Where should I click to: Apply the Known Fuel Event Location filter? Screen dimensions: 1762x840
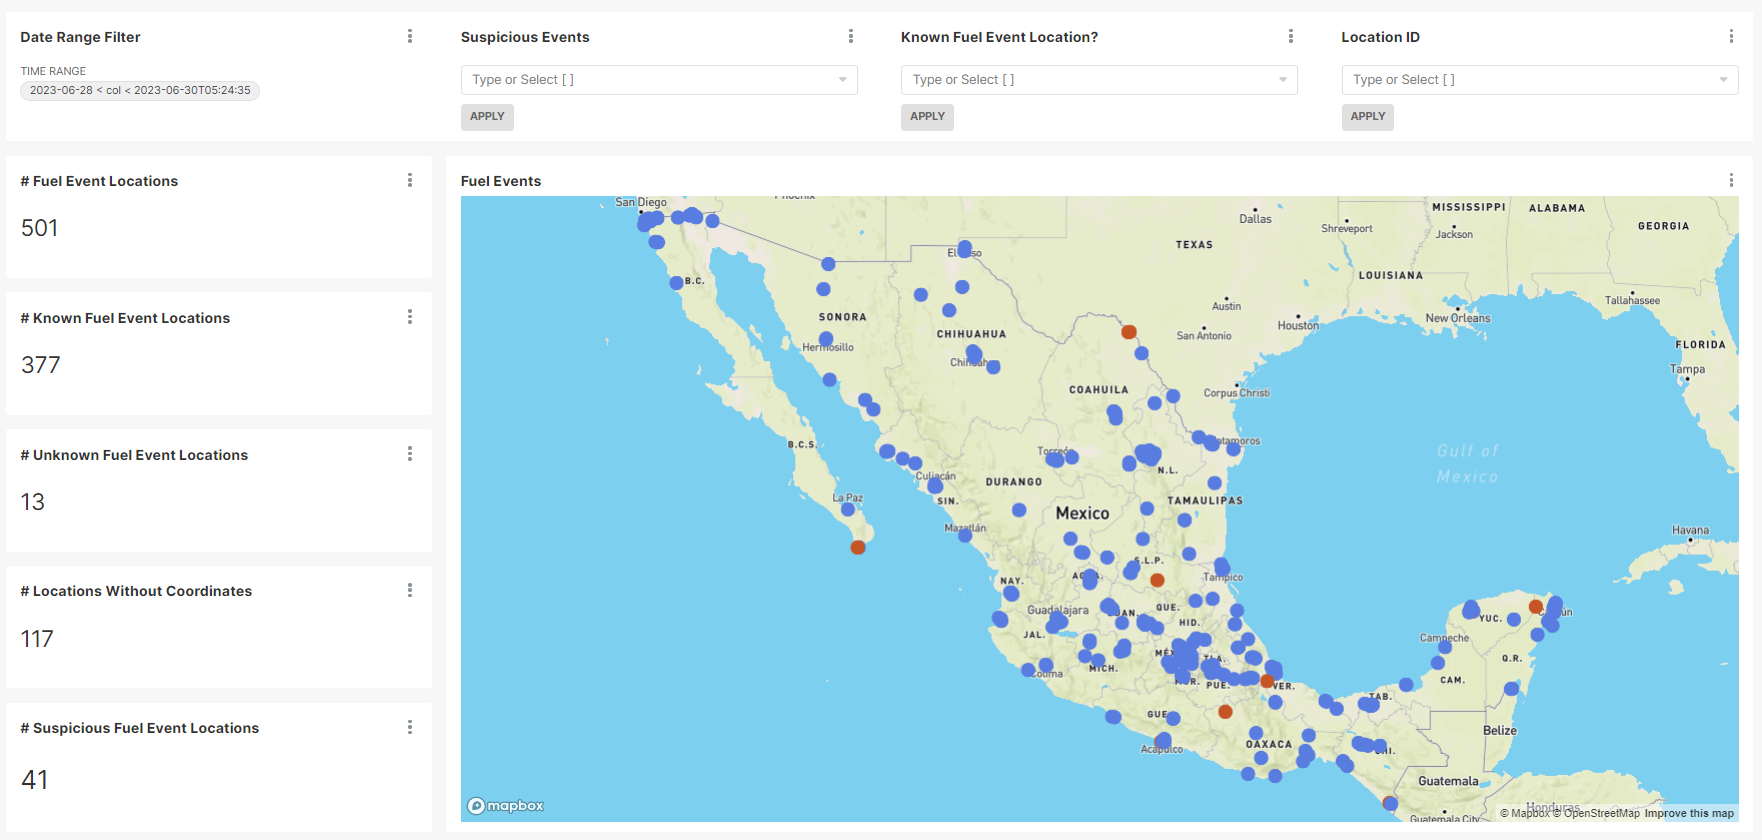[927, 117]
